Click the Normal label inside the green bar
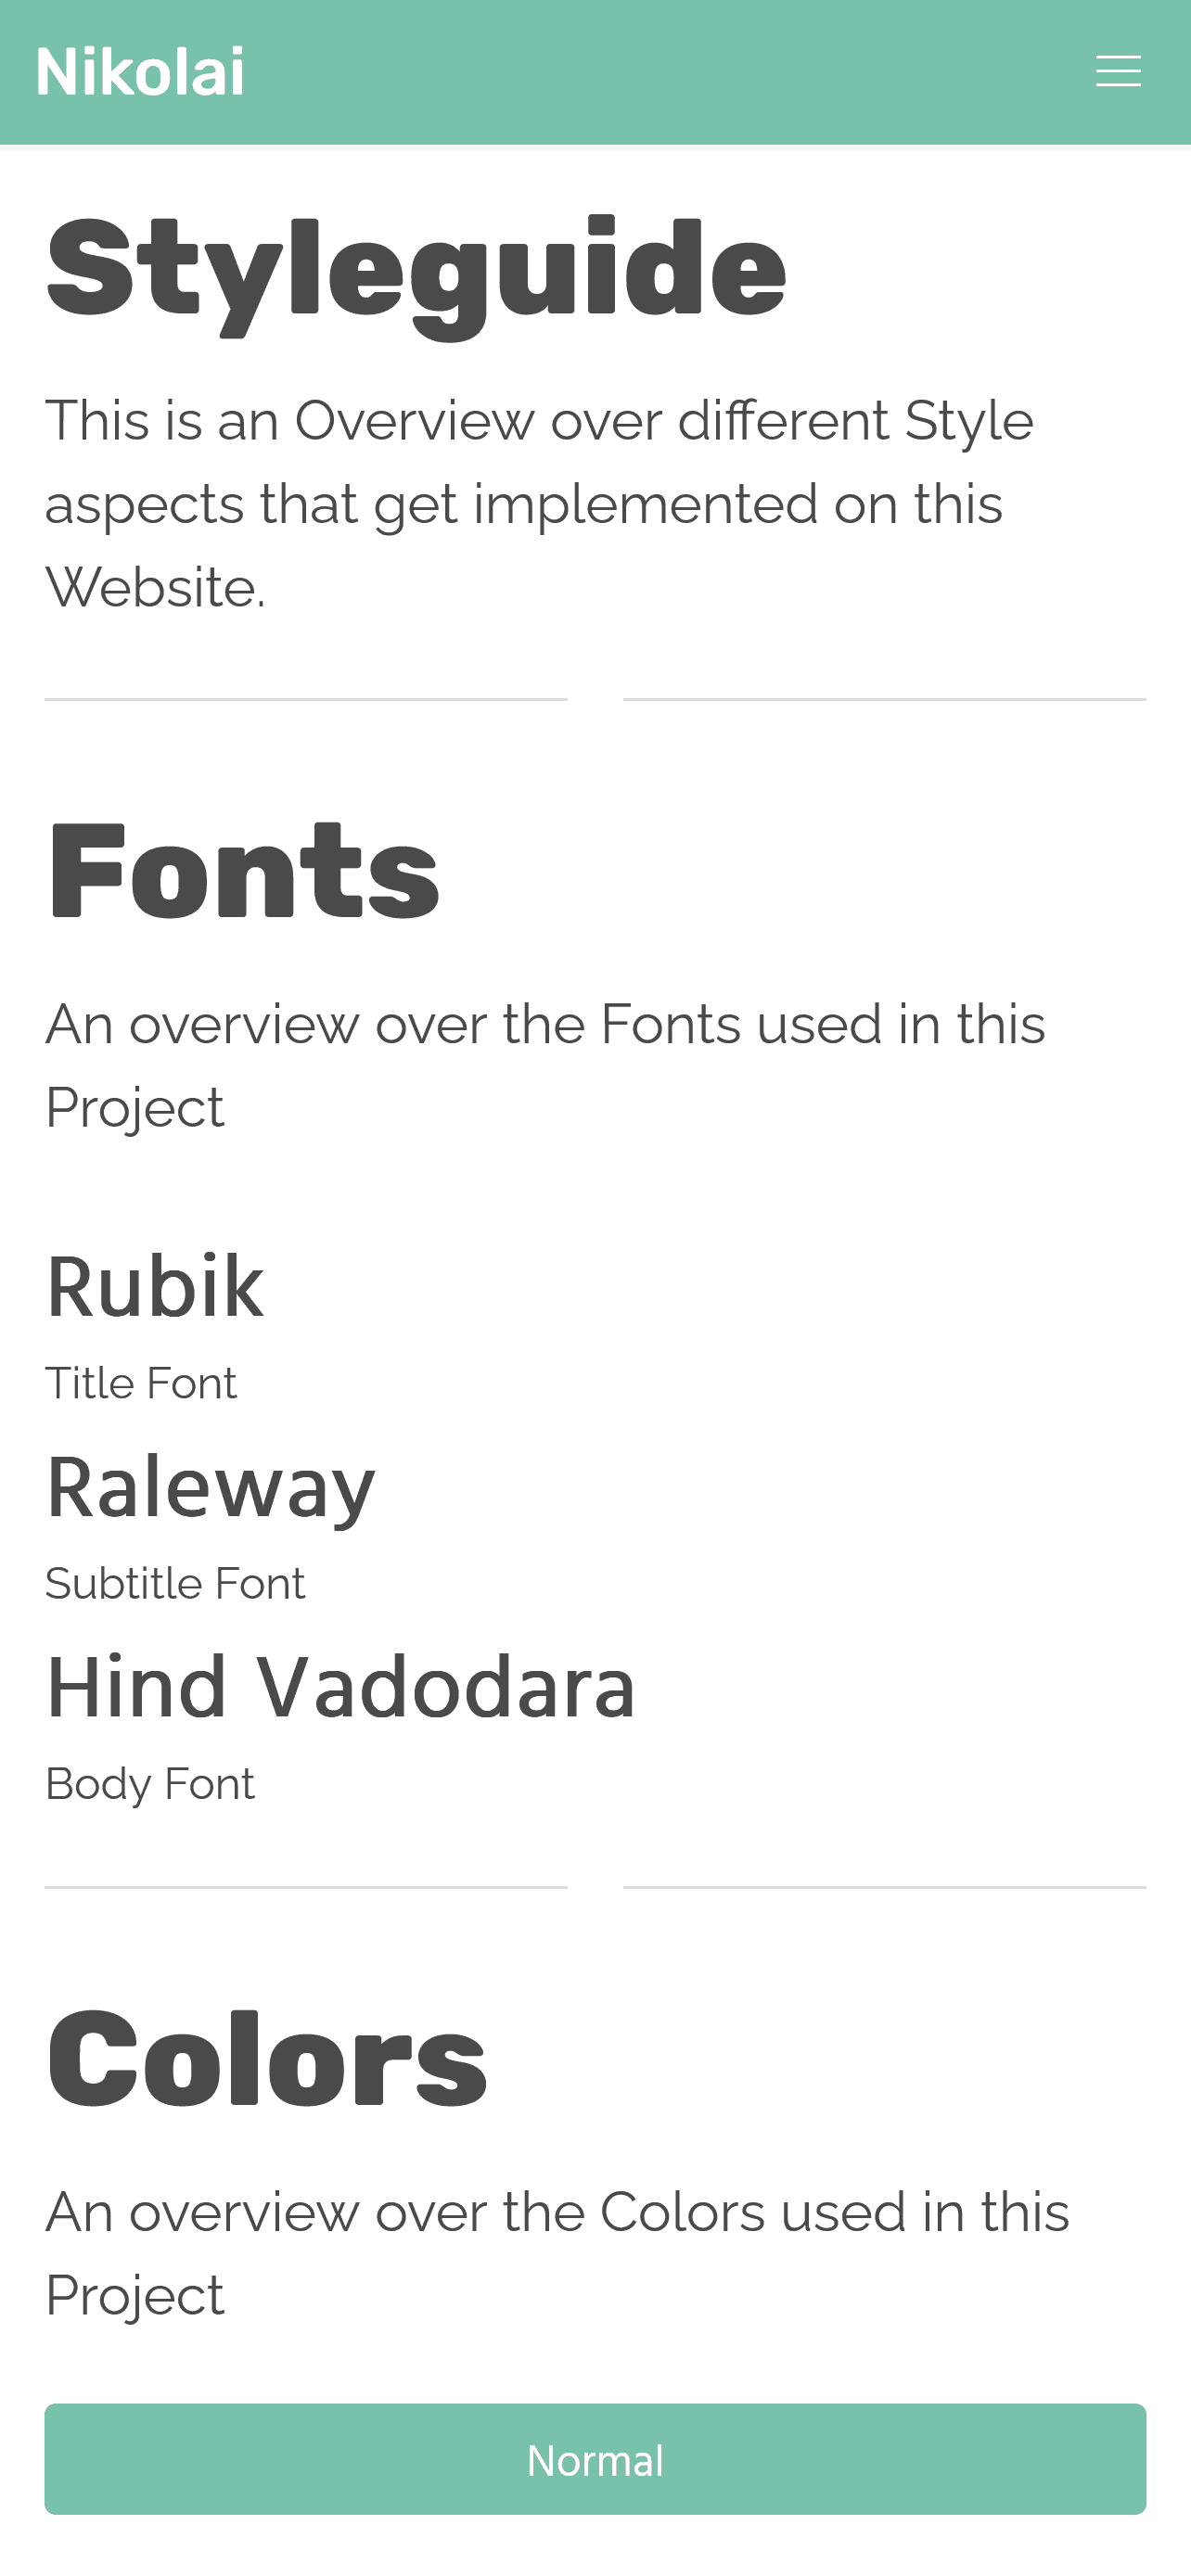The height and width of the screenshot is (2576, 1191). [x=595, y=2460]
